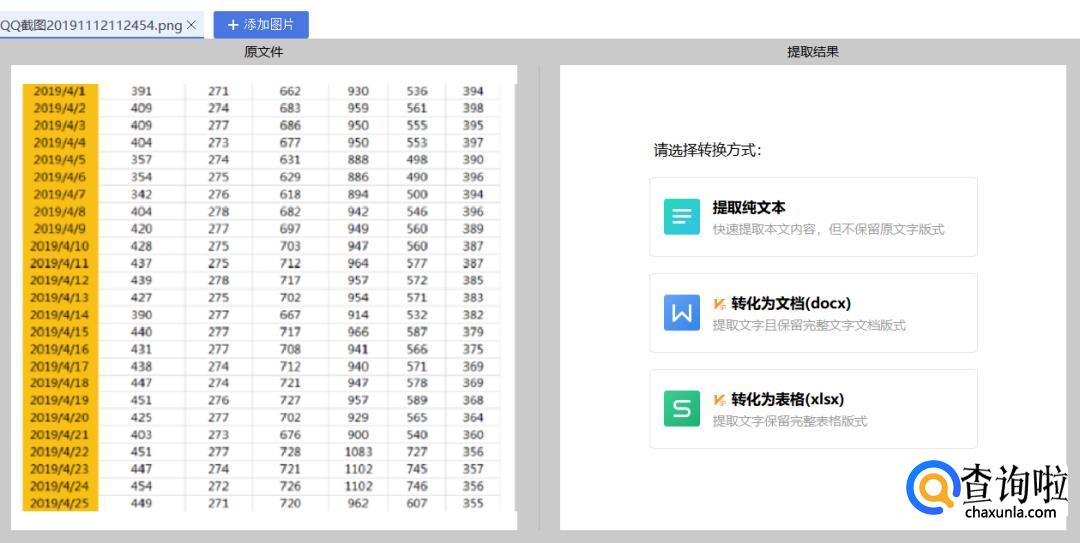Choose 转化为表格(xlsx) option
Image resolution: width=1080 pixels, height=543 pixels.
[x=813, y=409]
